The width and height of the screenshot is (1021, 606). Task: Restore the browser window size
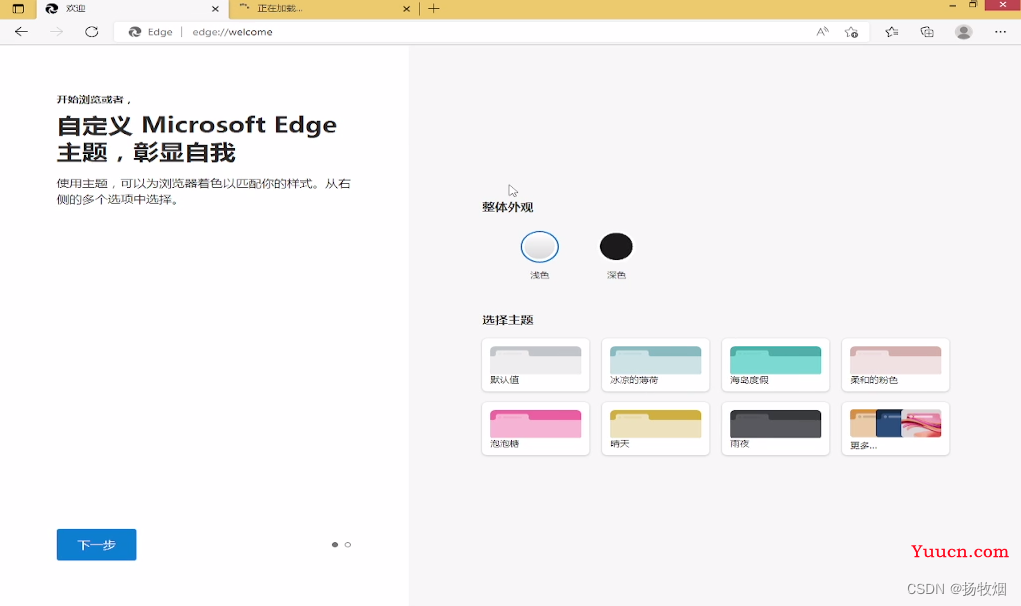[973, 5]
